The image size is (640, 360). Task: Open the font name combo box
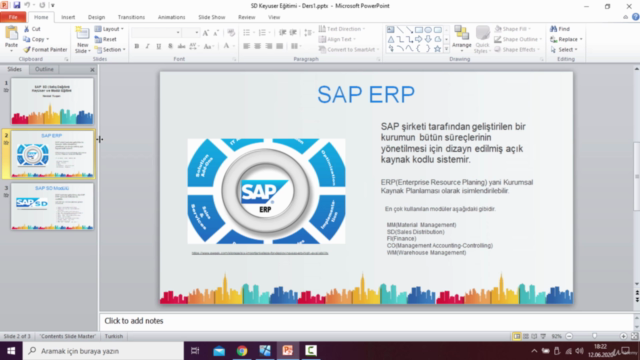pyautogui.click(x=156, y=33)
